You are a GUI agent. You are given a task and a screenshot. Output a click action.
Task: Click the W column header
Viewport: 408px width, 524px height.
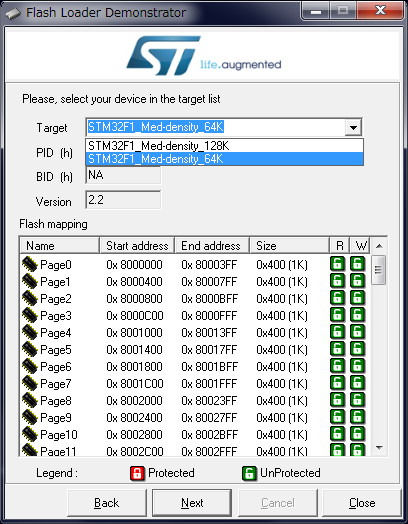click(360, 246)
